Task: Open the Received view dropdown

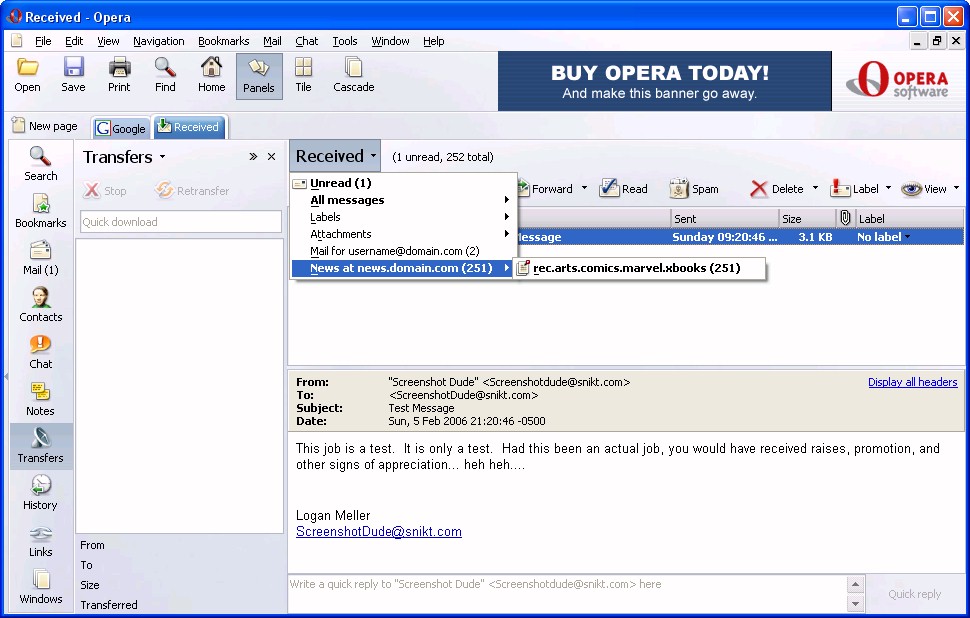Action: click(x=335, y=156)
